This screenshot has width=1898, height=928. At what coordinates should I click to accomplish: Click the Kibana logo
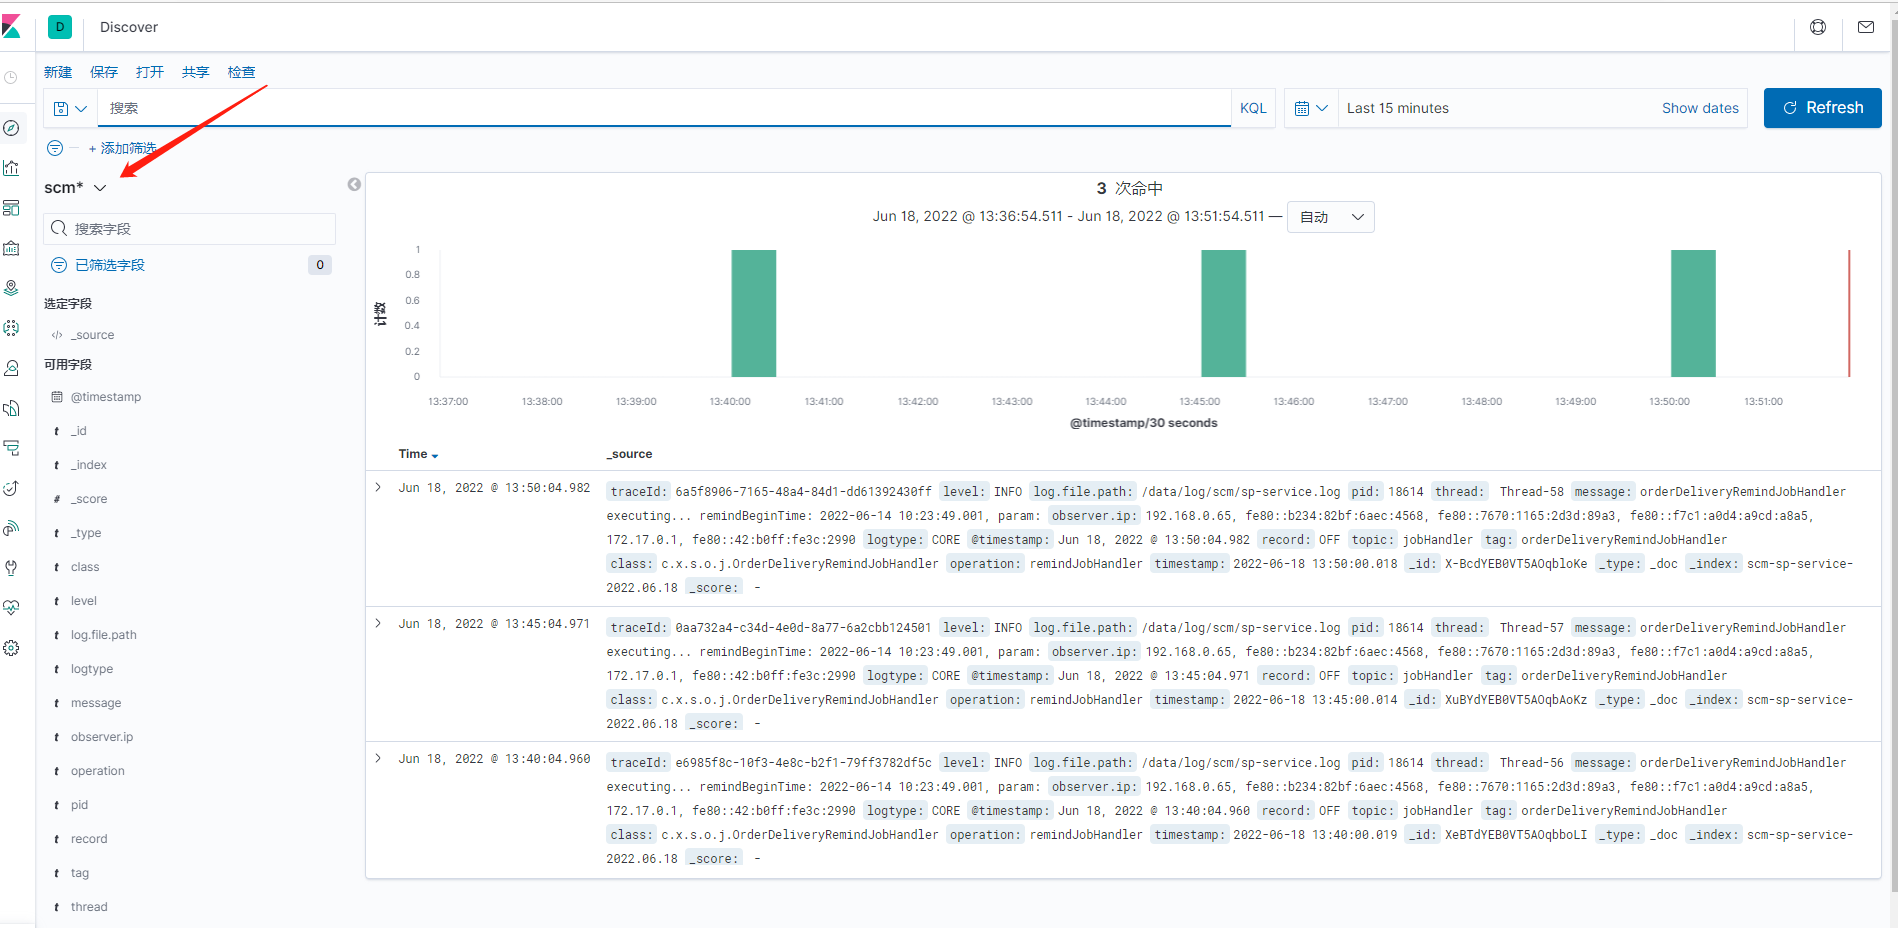tap(11, 27)
